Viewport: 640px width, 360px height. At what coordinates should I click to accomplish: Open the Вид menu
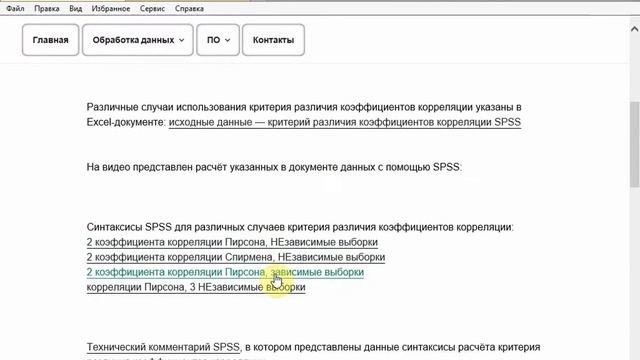tap(76, 8)
